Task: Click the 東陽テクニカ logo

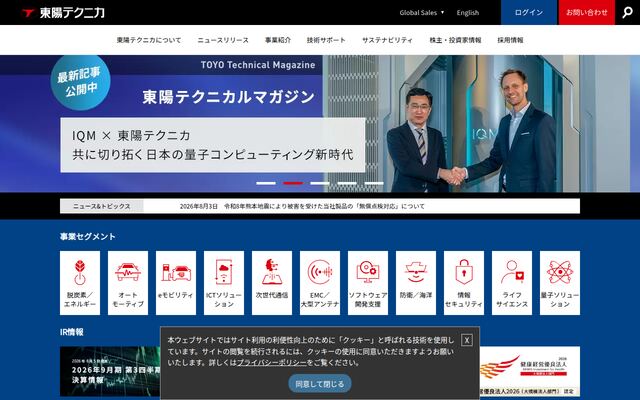Action: pyautogui.click(x=63, y=13)
